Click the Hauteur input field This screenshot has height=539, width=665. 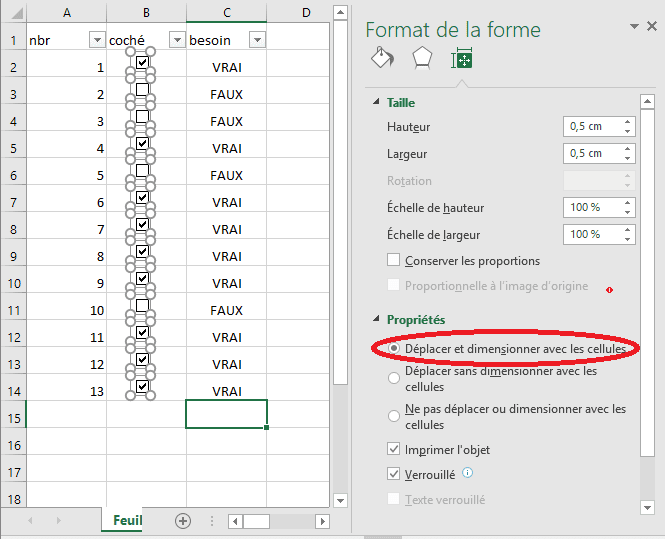click(x=590, y=127)
